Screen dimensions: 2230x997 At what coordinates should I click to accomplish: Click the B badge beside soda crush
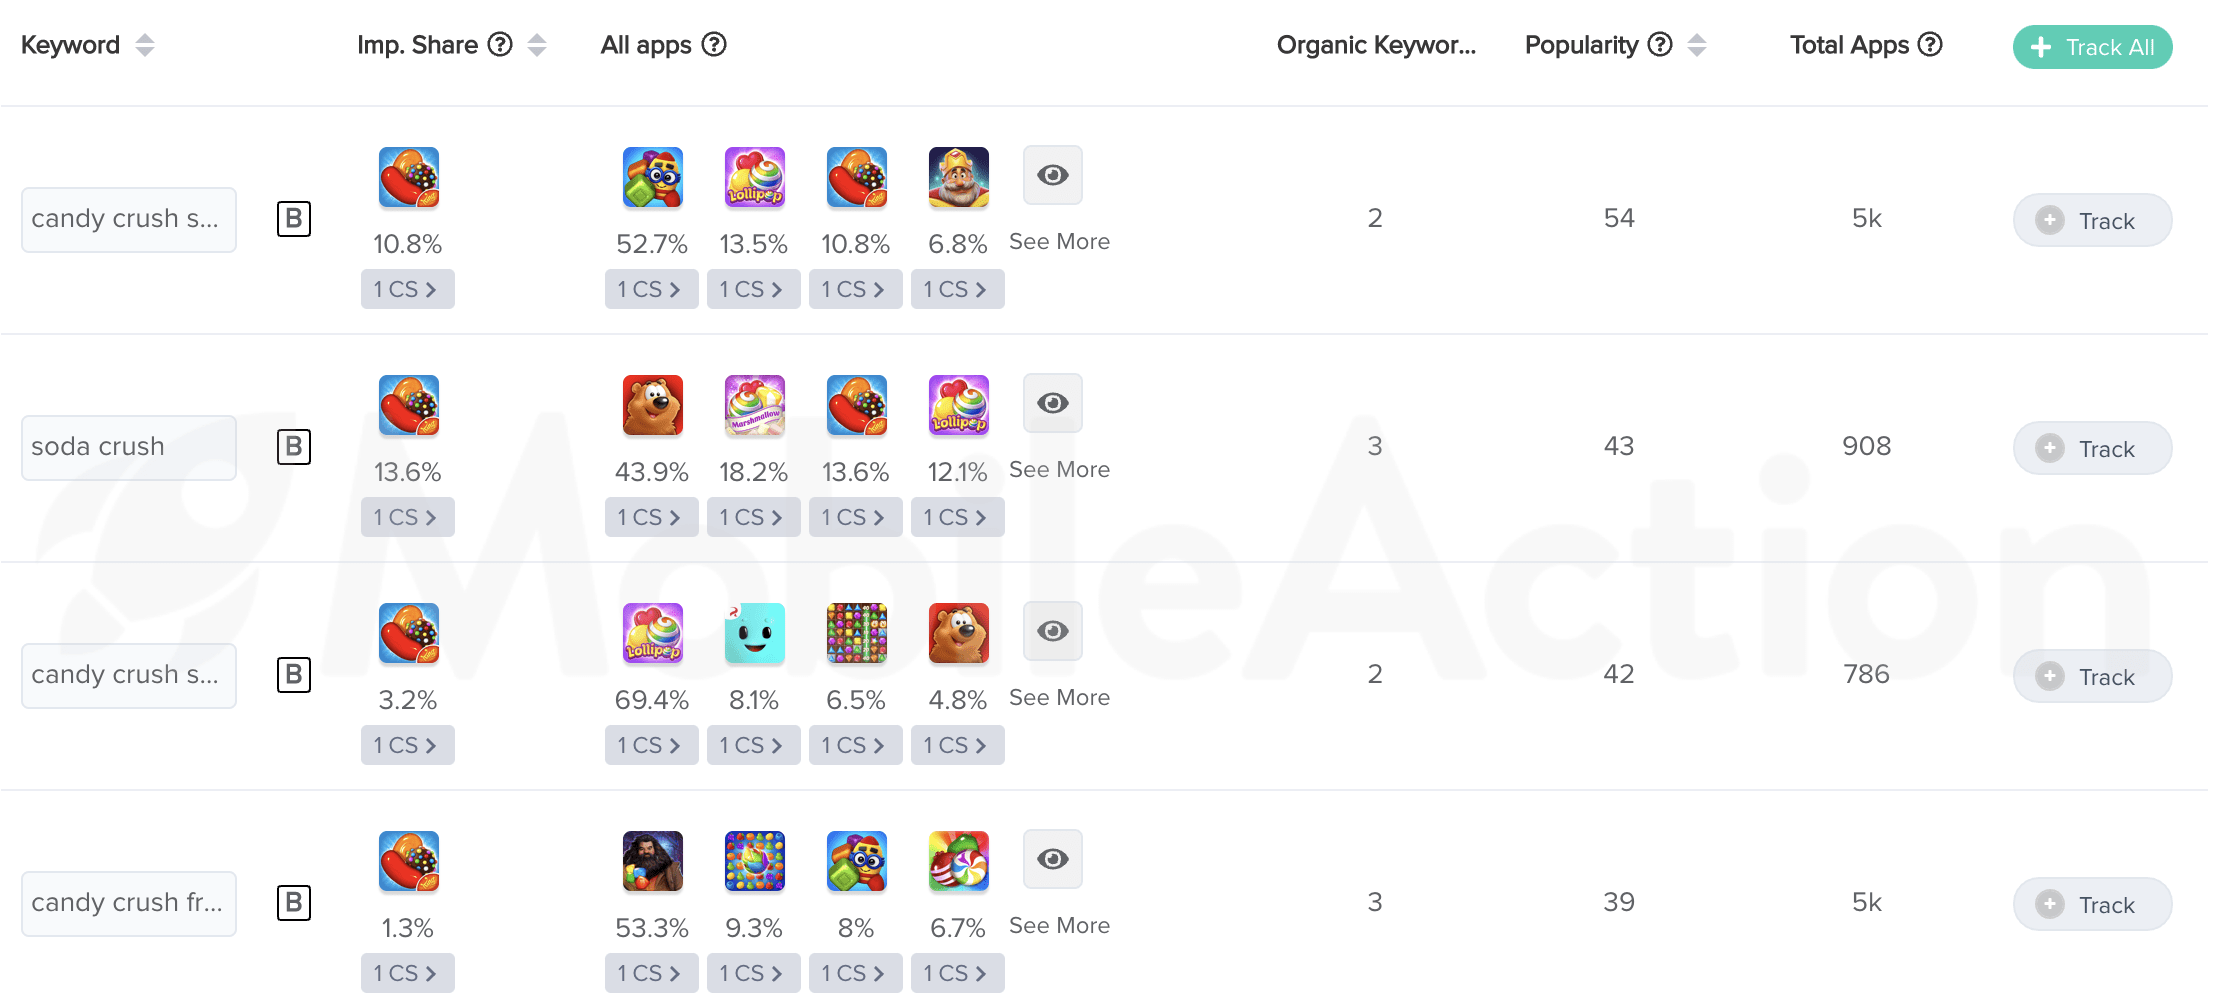coord(294,446)
